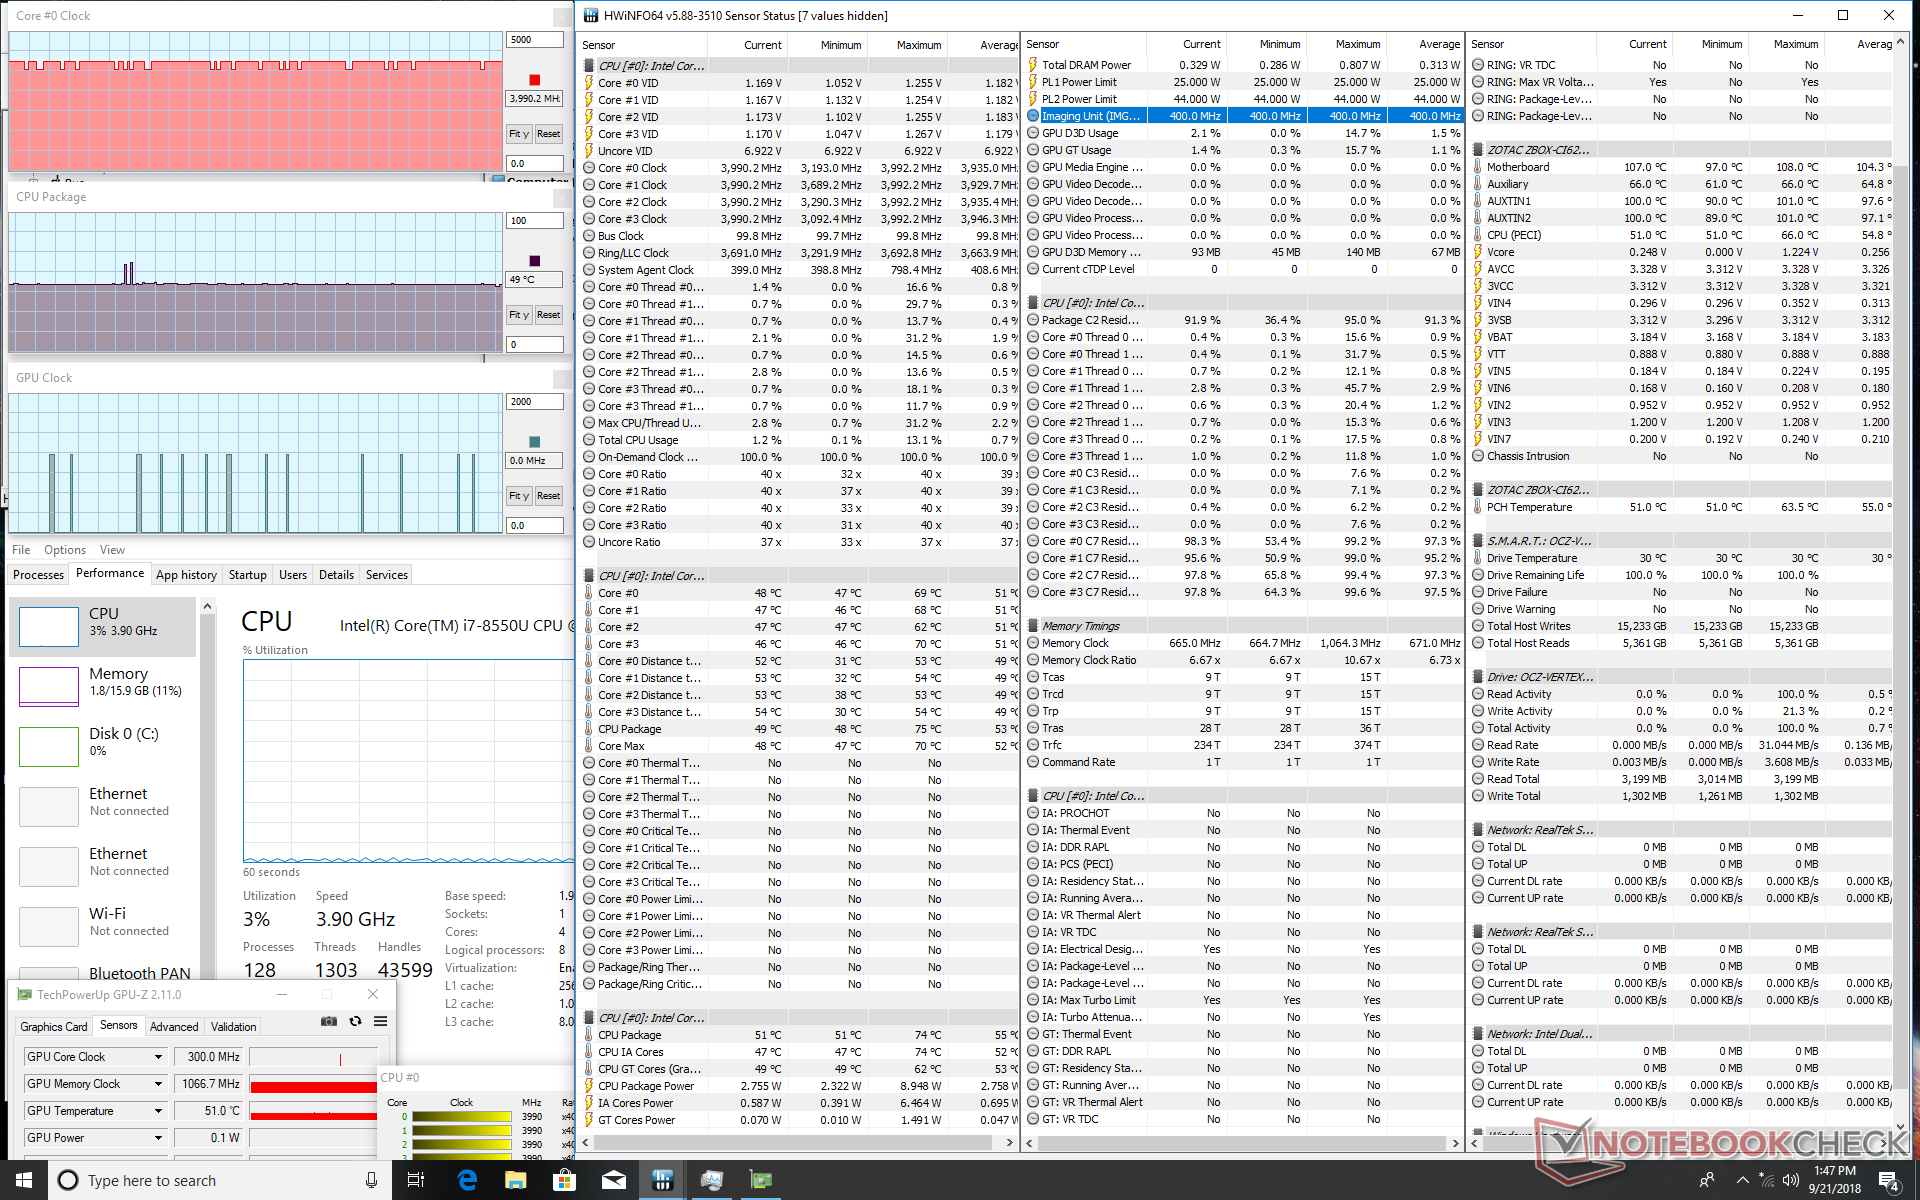This screenshot has height=1200, width=1920.
Task: Open GPU-Z hamburger menu
Action: [x=381, y=1021]
